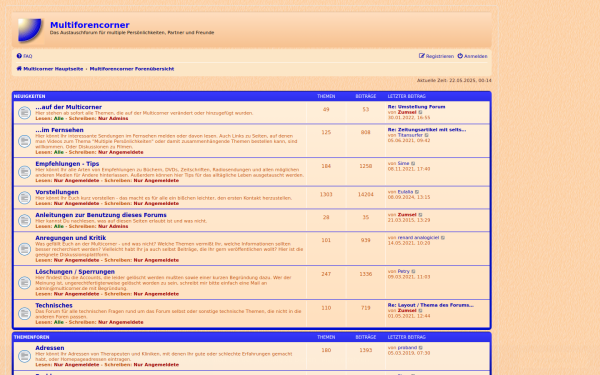Screen dimensions: 600x375
Task: Click the forum icon for ...im Fernsehen
Action: coord(24,141)
